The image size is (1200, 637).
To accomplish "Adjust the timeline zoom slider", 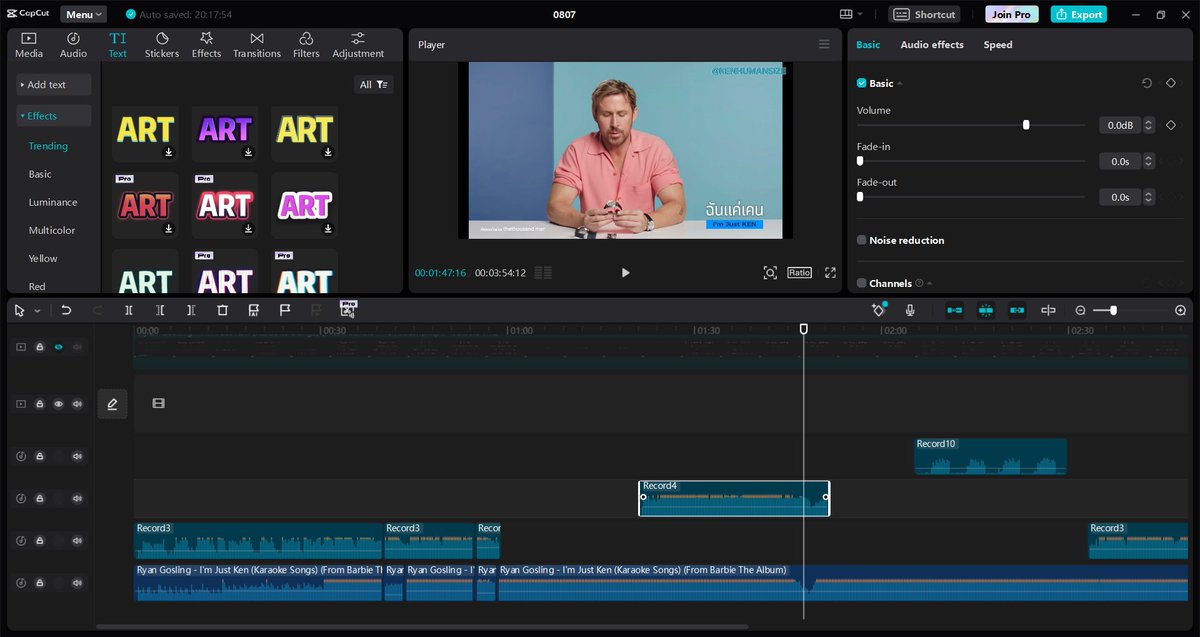I will tap(1113, 311).
